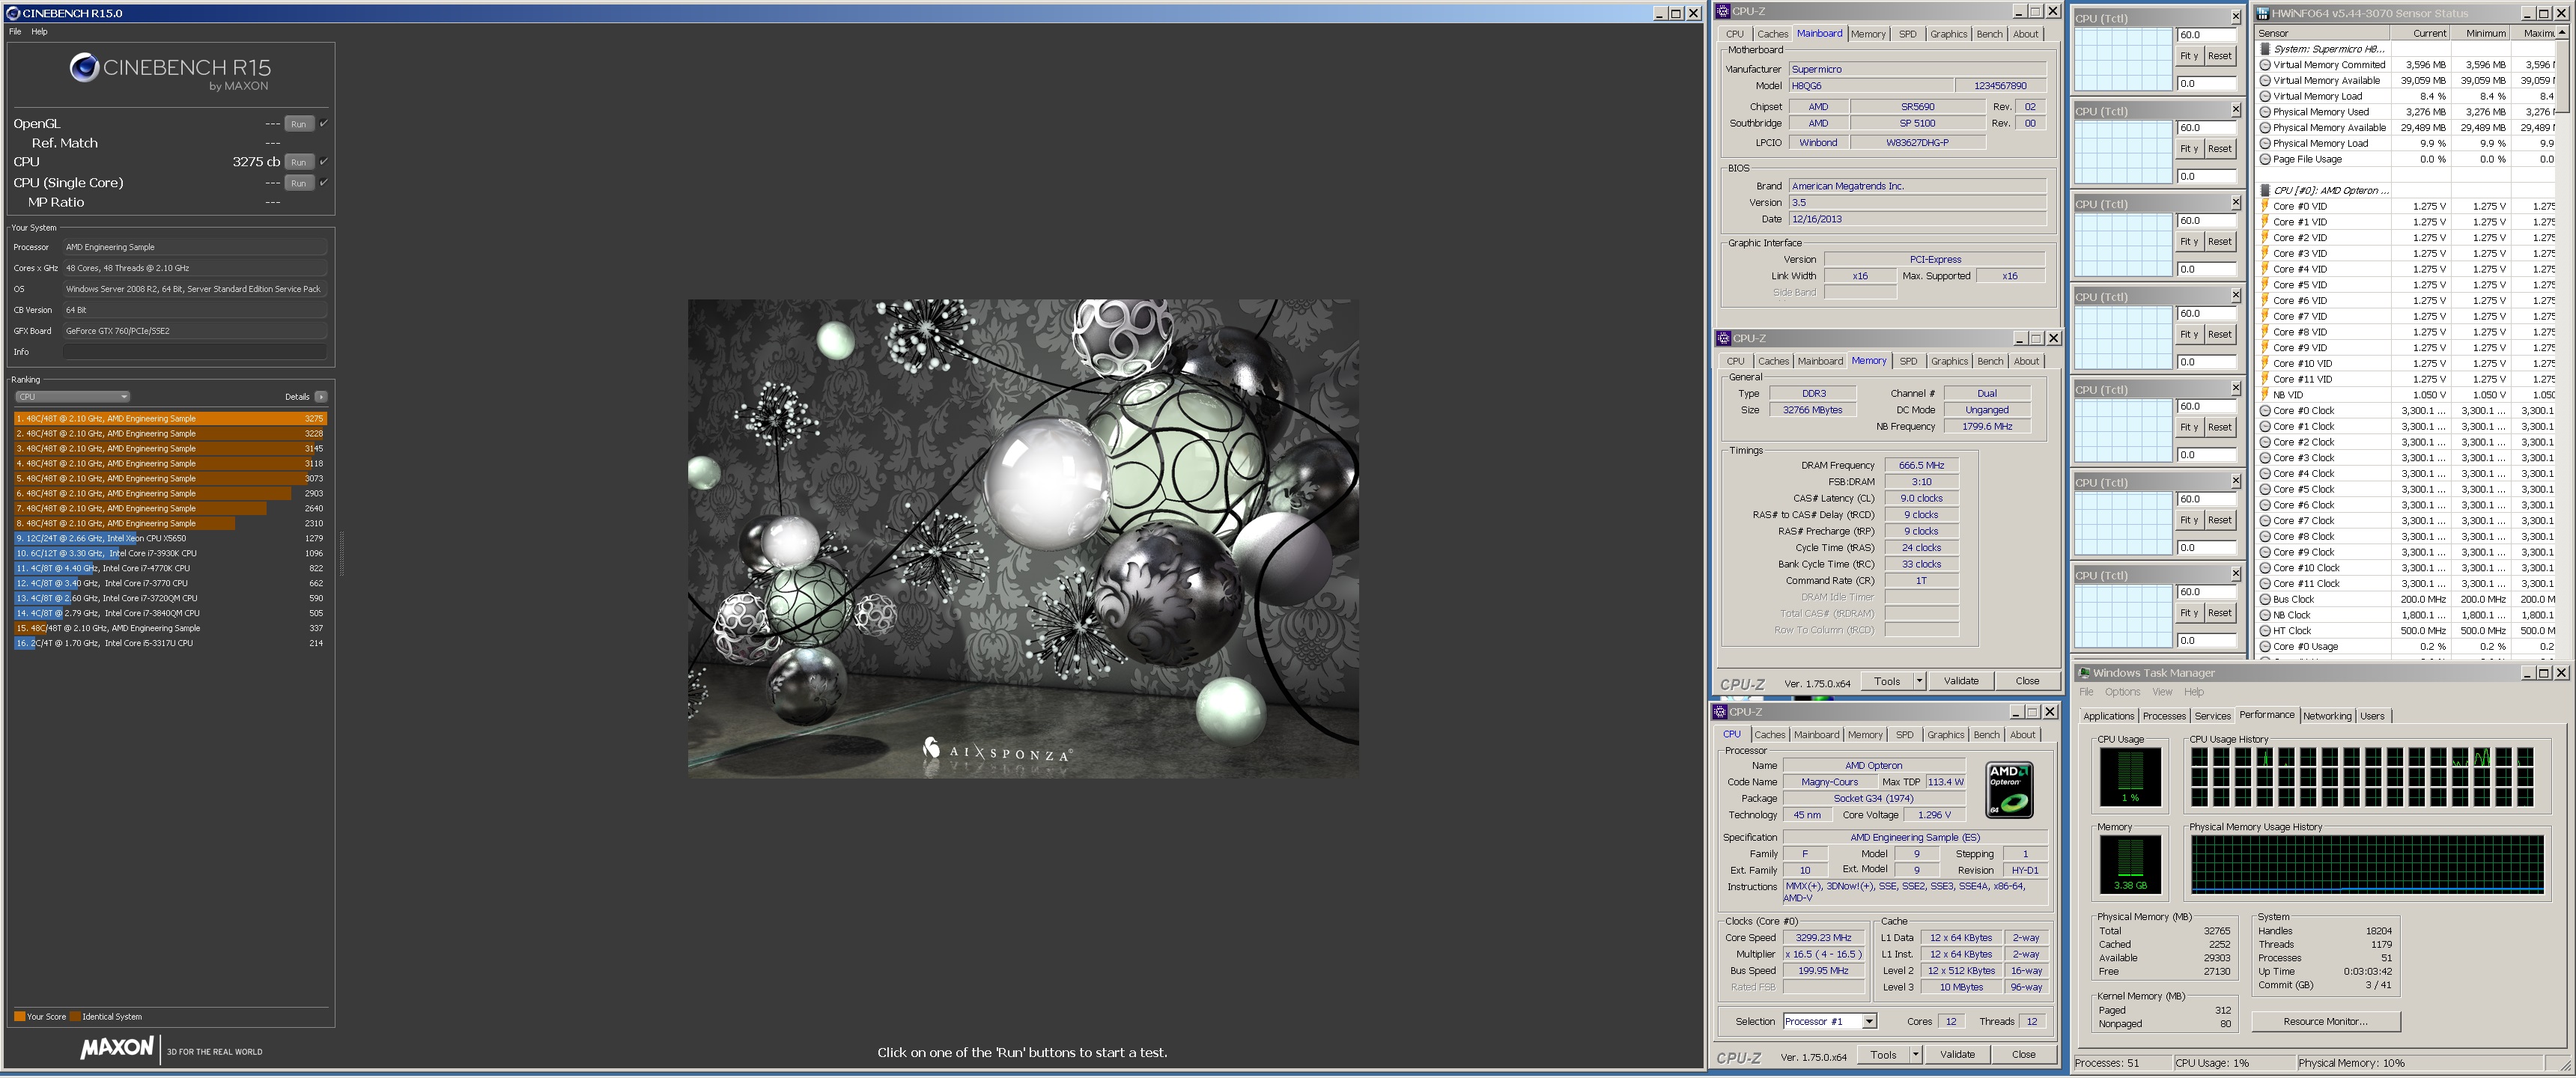
Task: Open Caches tab in bottom CPU-Z window
Action: [1769, 735]
